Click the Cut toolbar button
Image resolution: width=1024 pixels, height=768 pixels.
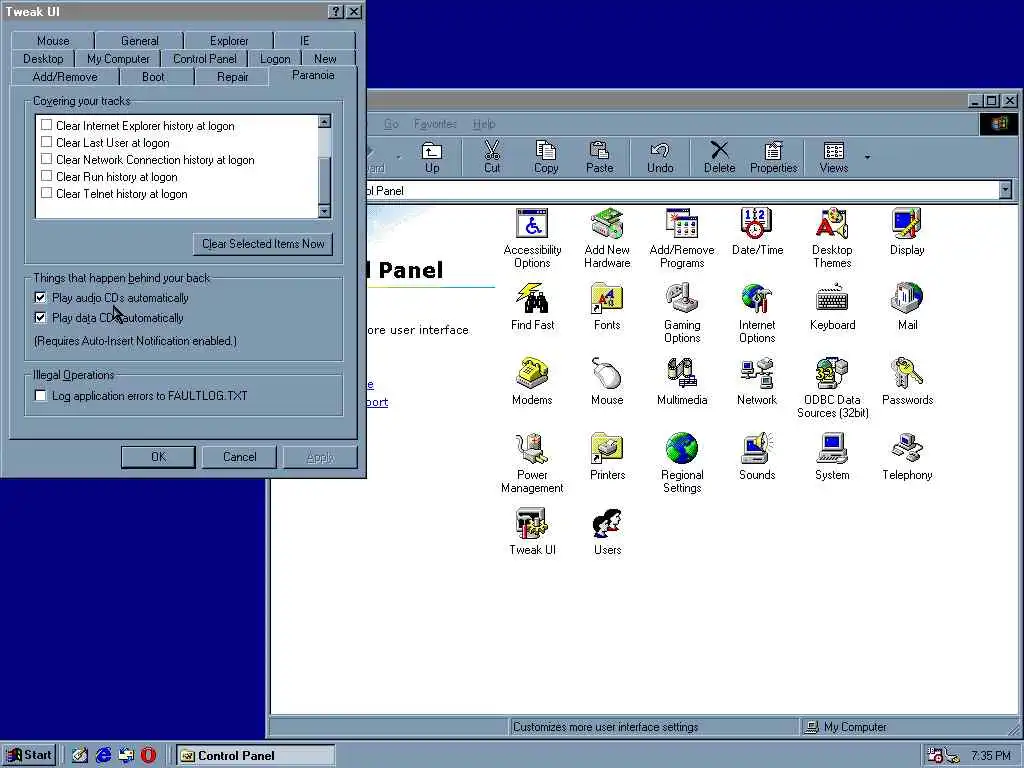[x=492, y=158]
